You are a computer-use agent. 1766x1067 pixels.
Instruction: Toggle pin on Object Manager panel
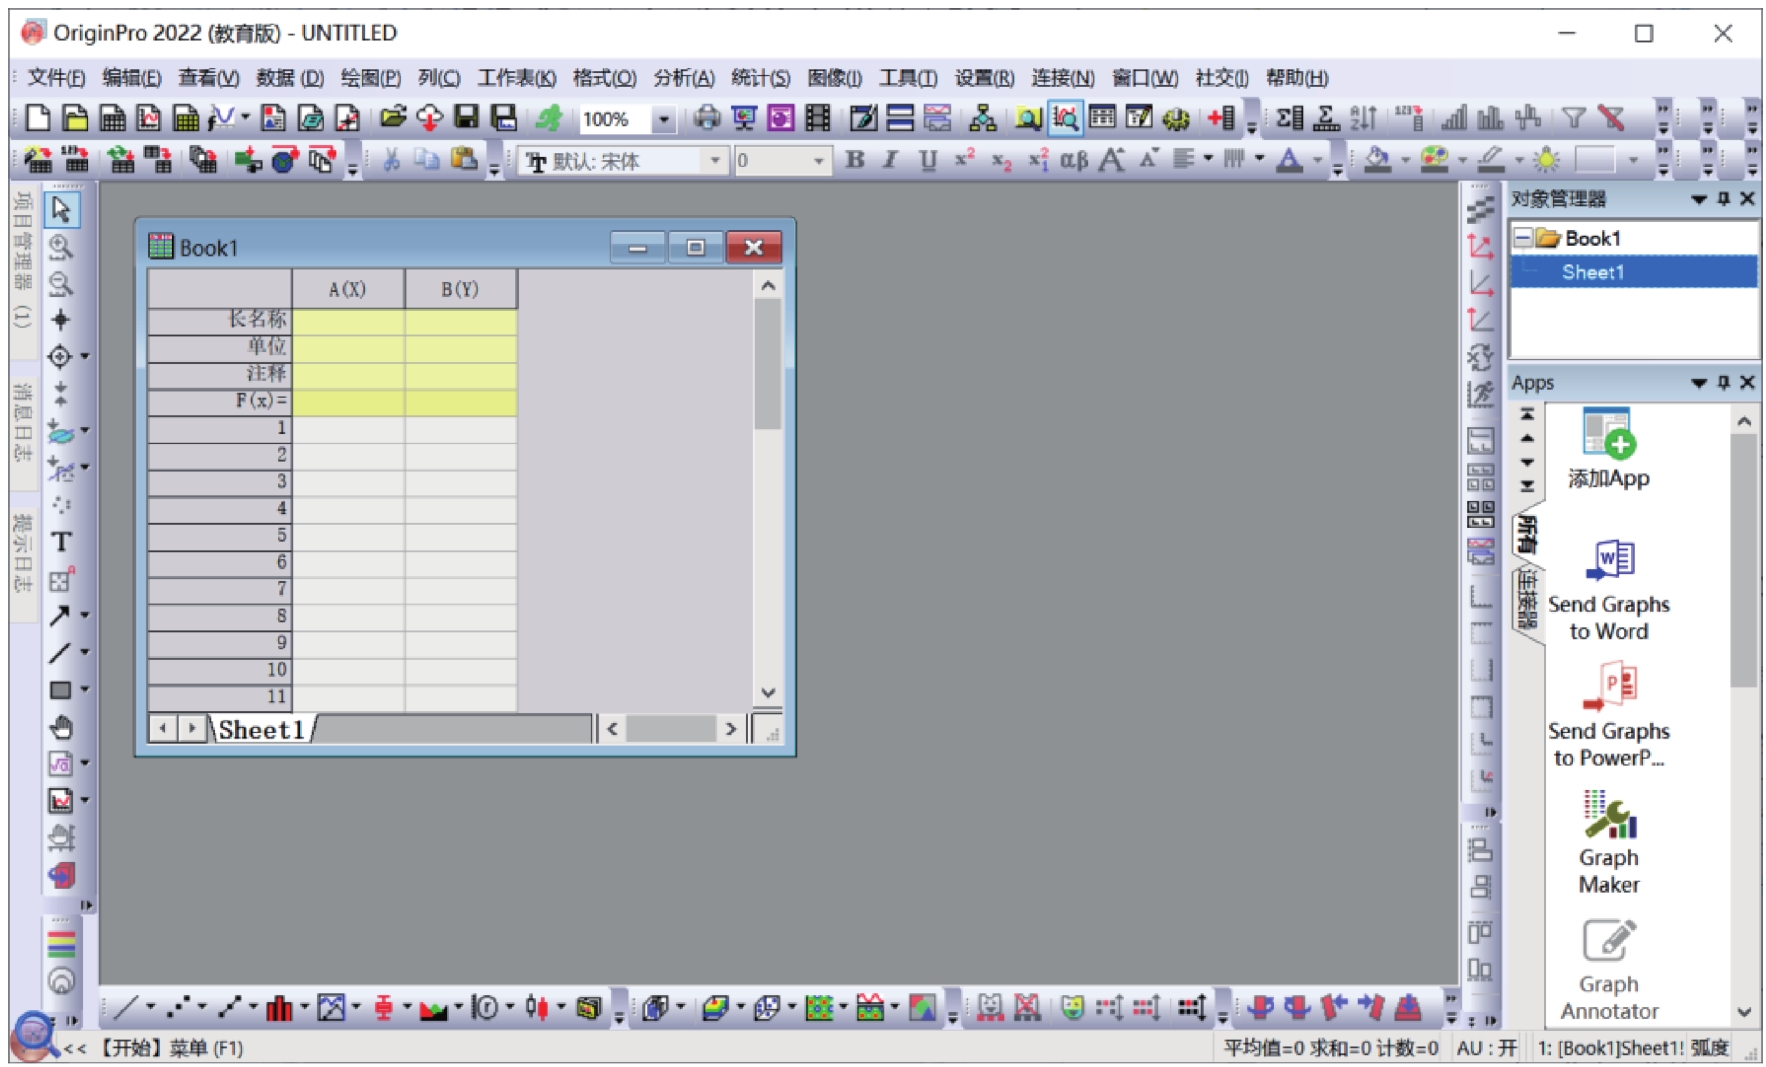(x=1723, y=199)
